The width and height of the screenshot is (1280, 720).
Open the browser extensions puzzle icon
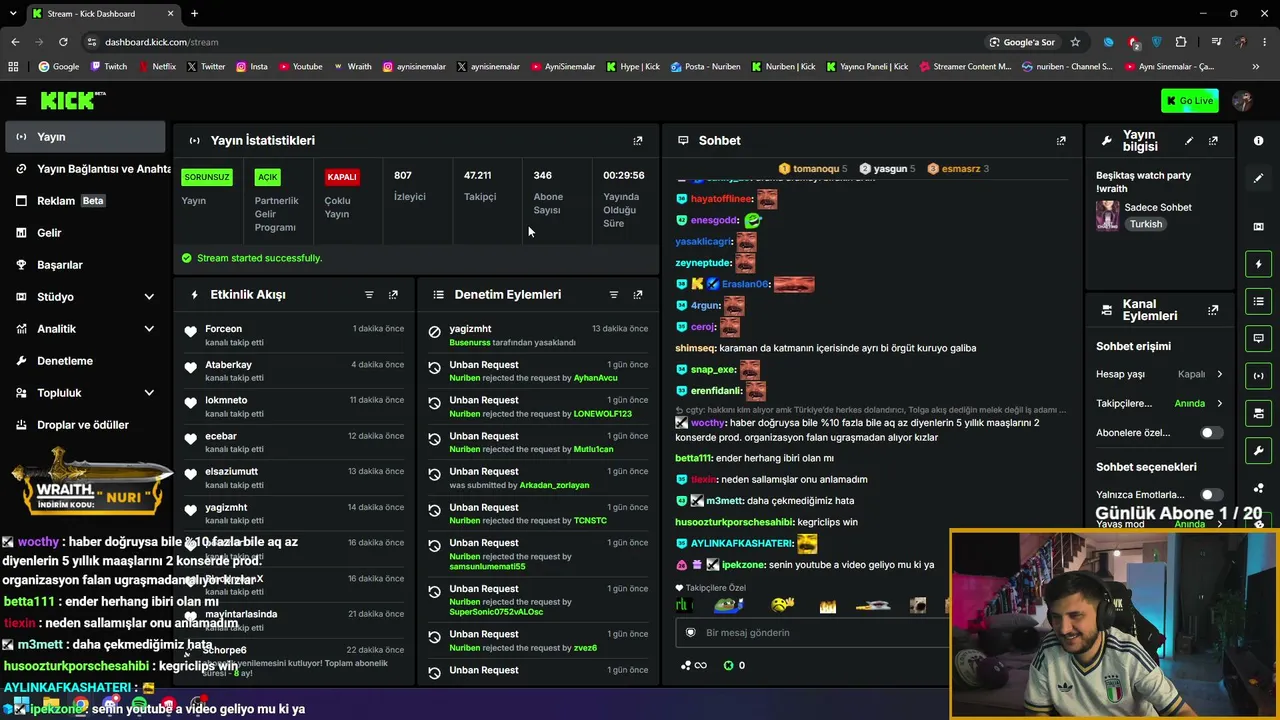[1181, 42]
